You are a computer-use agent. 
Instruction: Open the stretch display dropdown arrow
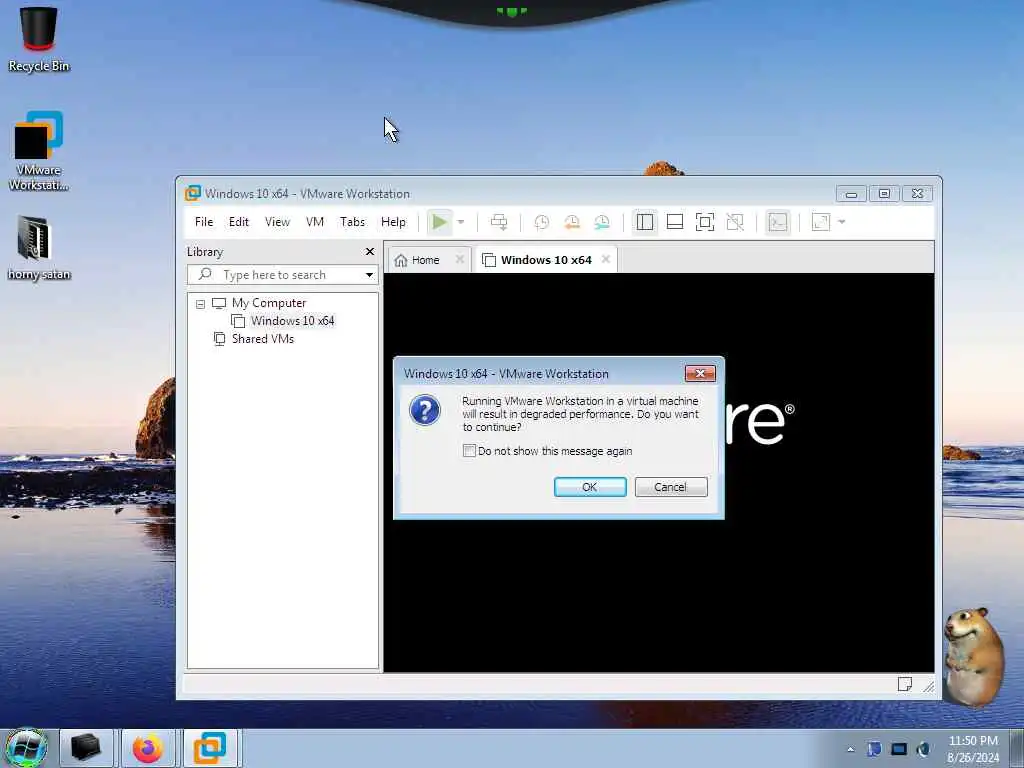coord(842,222)
